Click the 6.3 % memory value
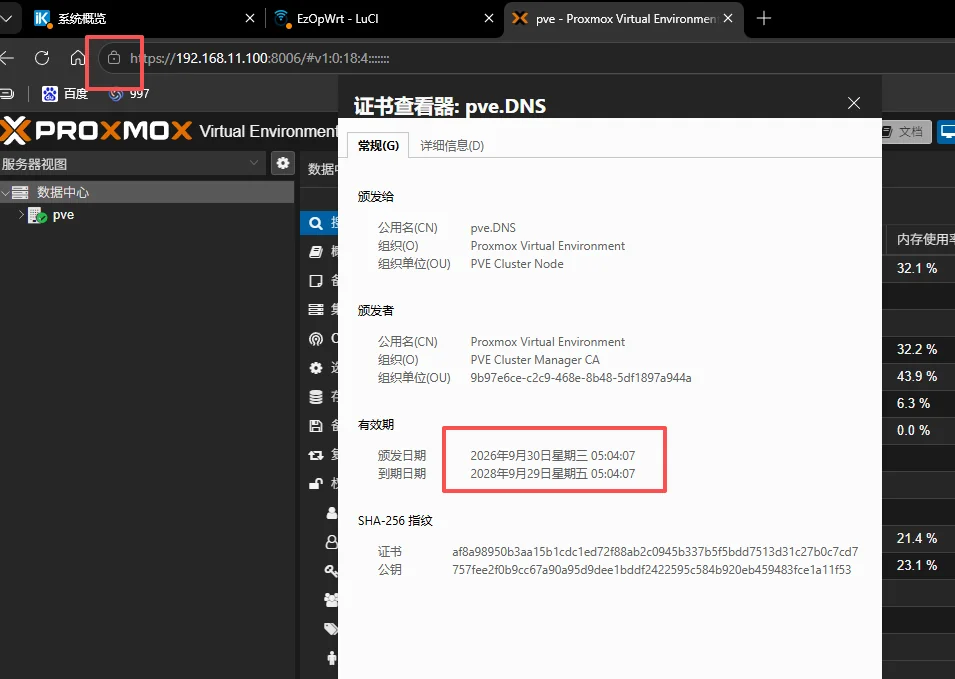This screenshot has width=955, height=679. [x=913, y=403]
